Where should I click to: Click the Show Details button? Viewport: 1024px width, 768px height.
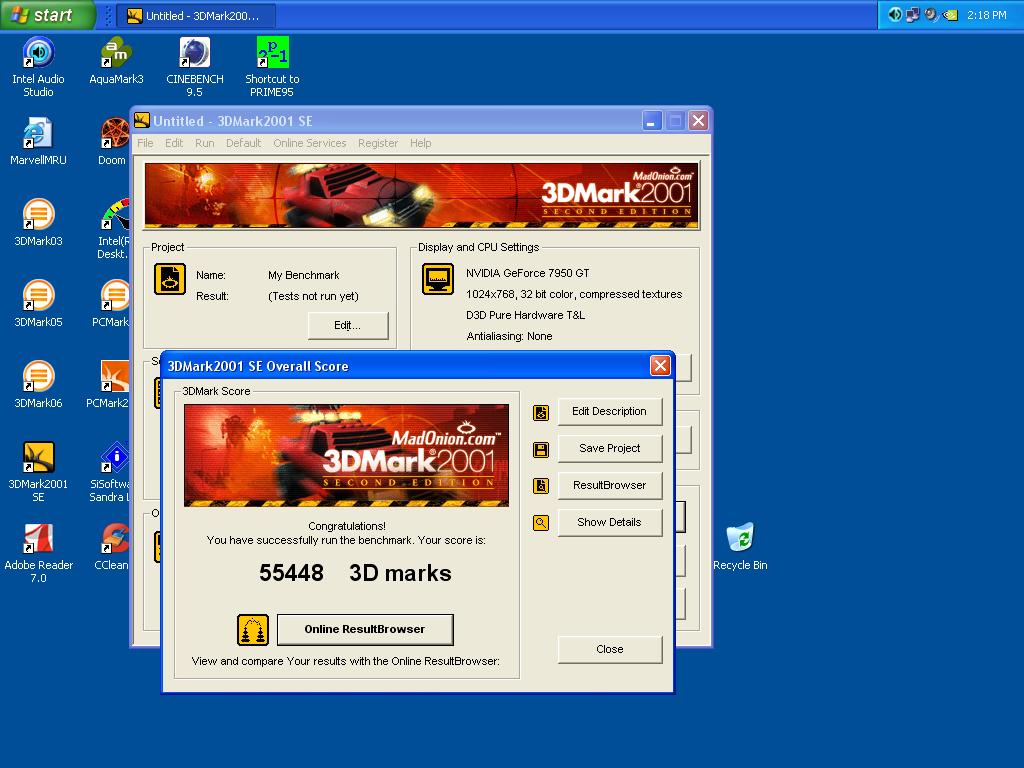(x=609, y=522)
